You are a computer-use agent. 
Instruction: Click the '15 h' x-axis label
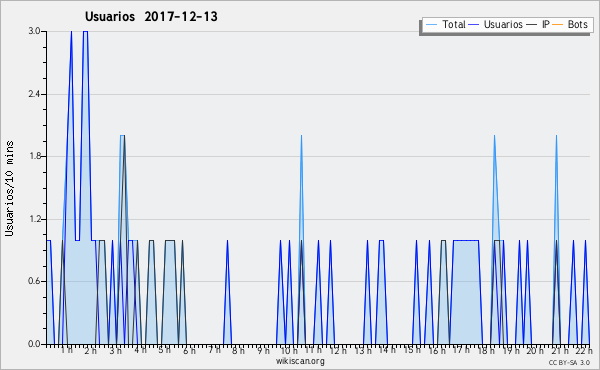click(412, 350)
